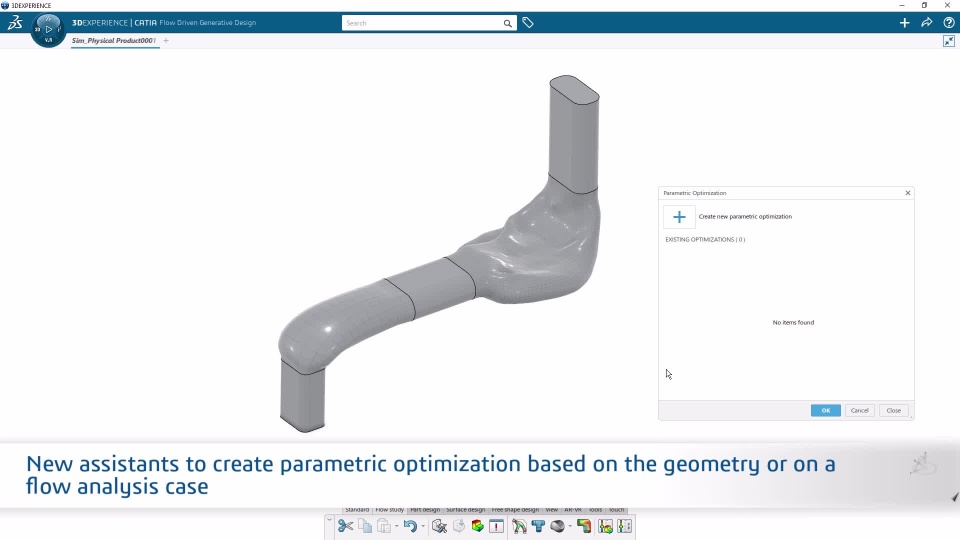960x540 pixels.
Task: Click the gray smooth shape icon
Action: coord(557,526)
